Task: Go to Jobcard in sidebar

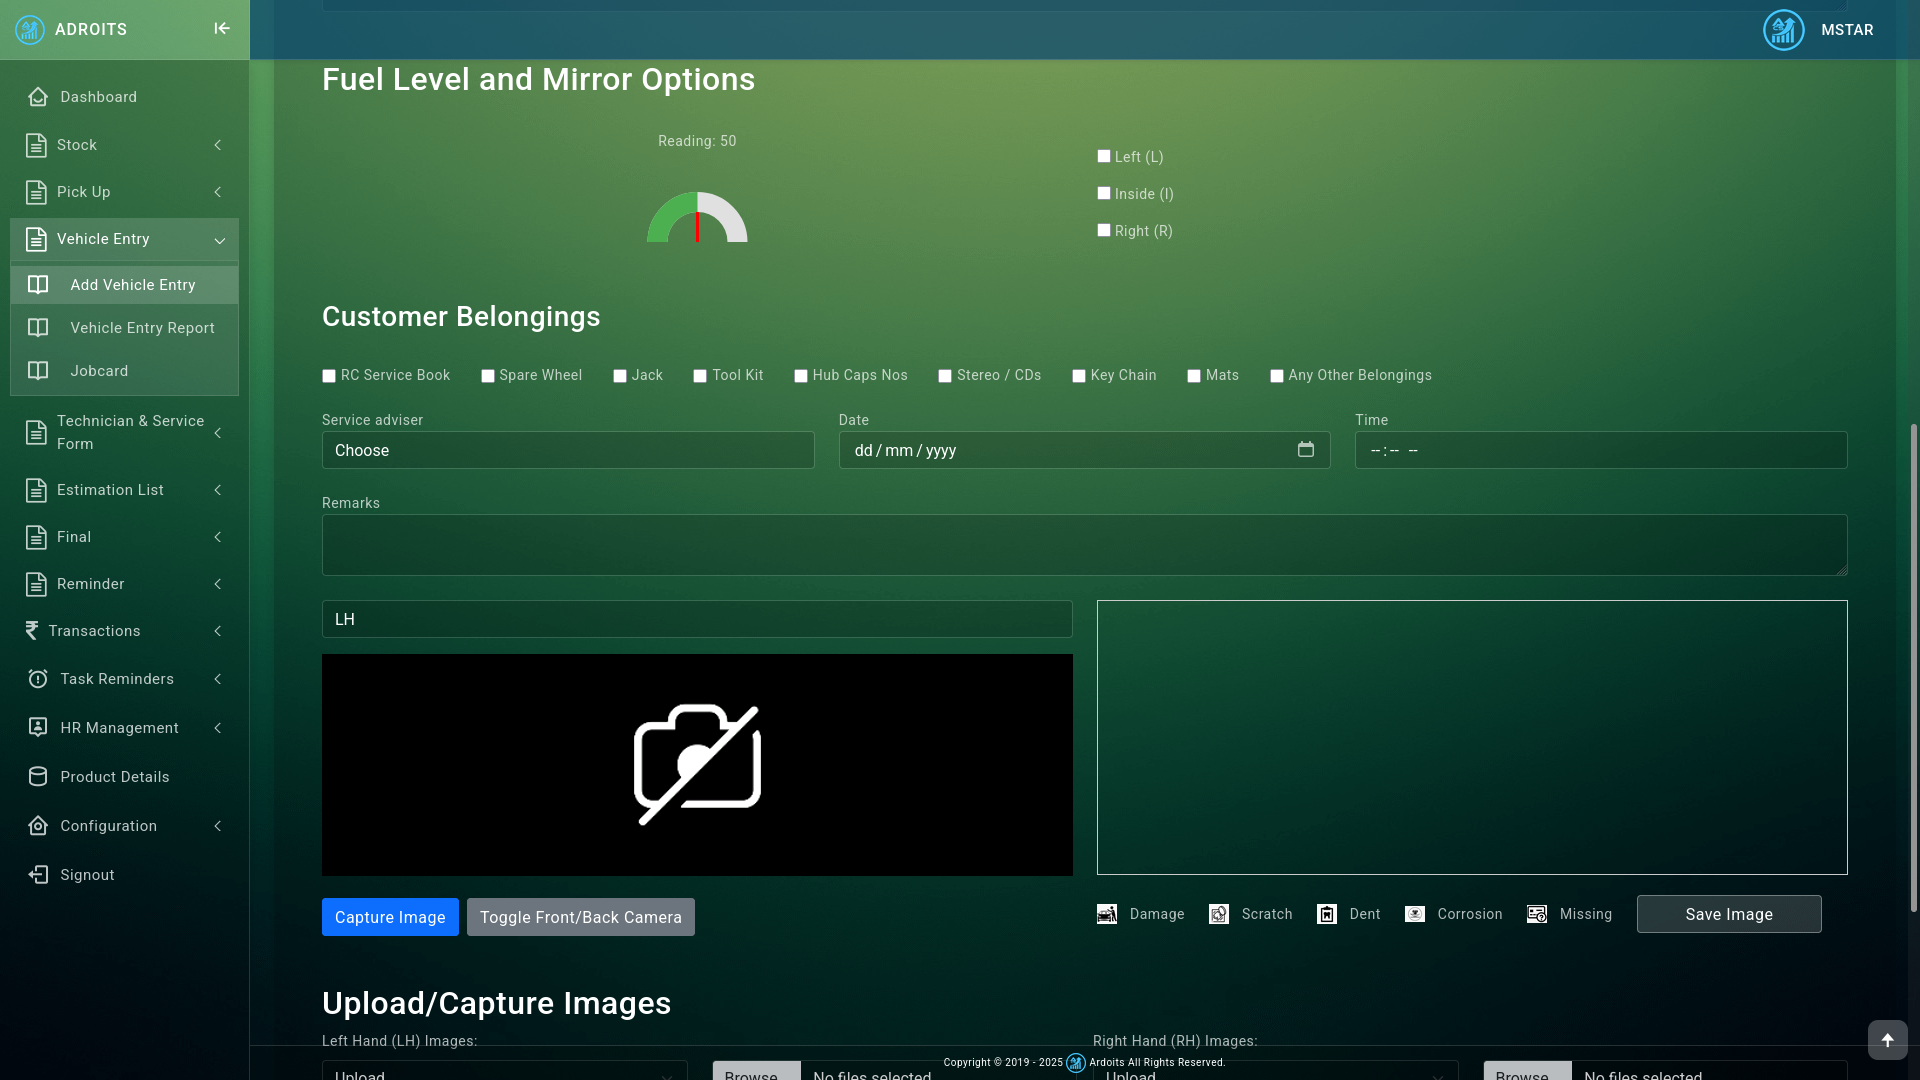Action: (99, 371)
